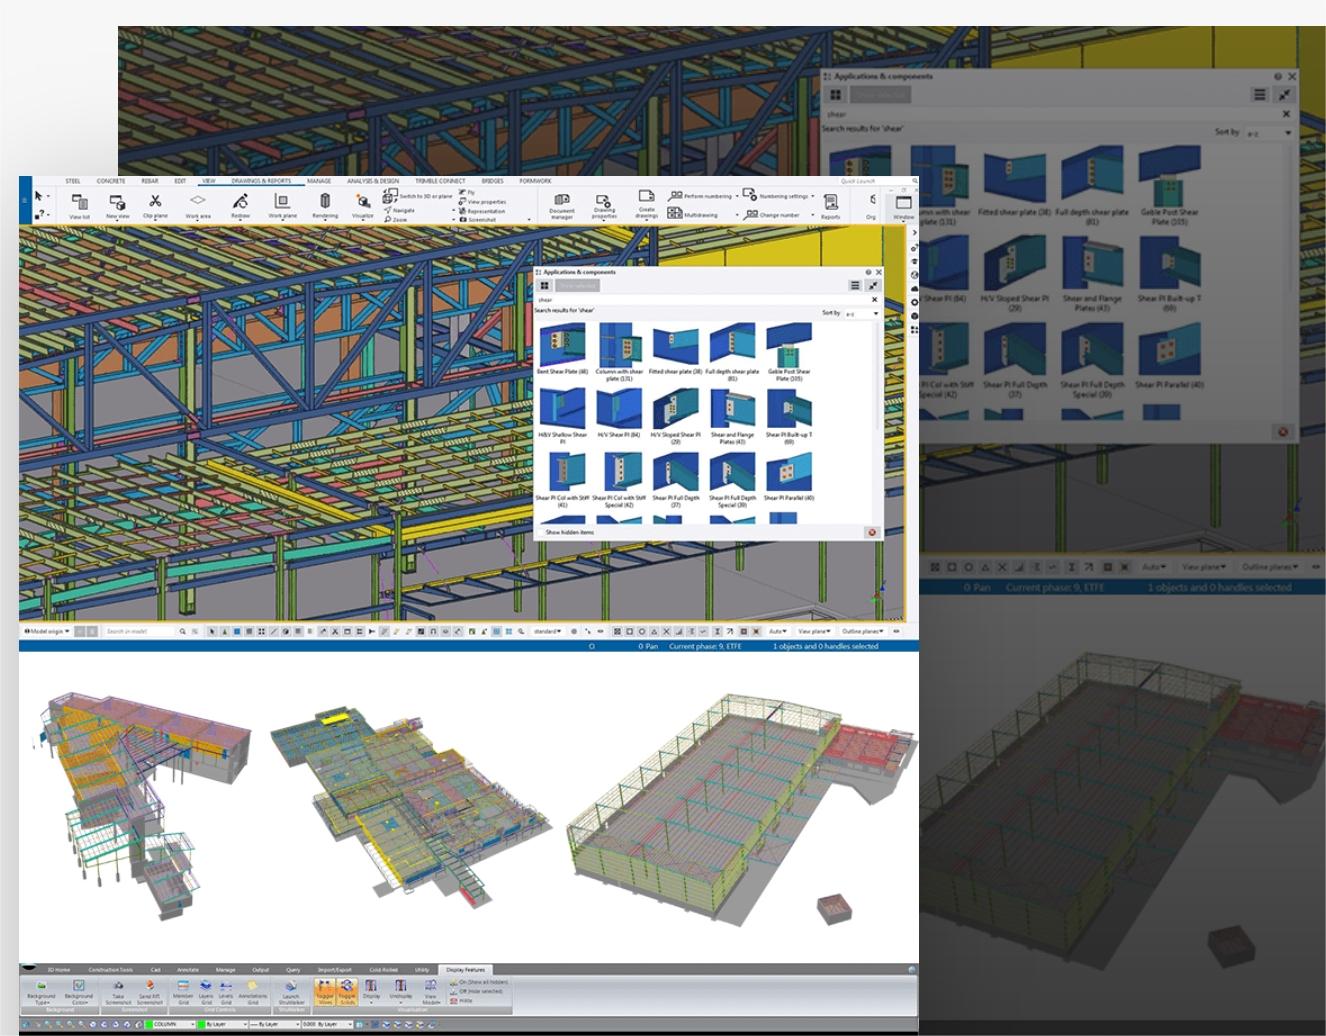Open the Sort by dropdown
Viewport: 1326px width, 1036px height.
point(861,314)
